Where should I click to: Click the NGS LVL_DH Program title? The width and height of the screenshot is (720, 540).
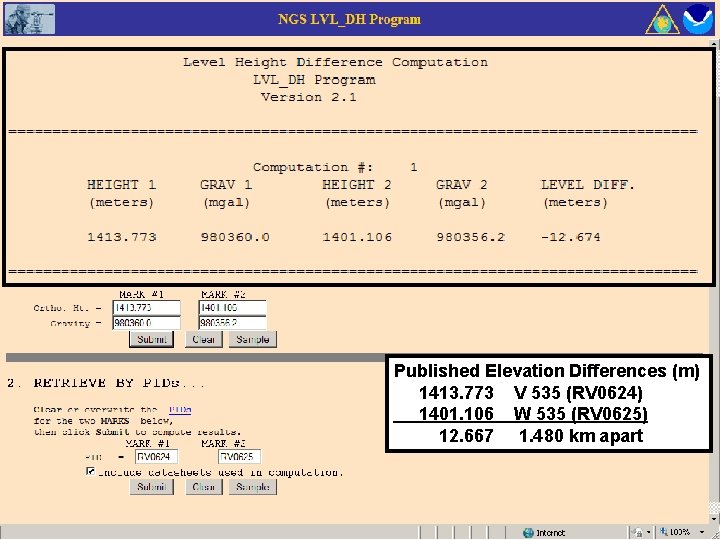point(349,19)
